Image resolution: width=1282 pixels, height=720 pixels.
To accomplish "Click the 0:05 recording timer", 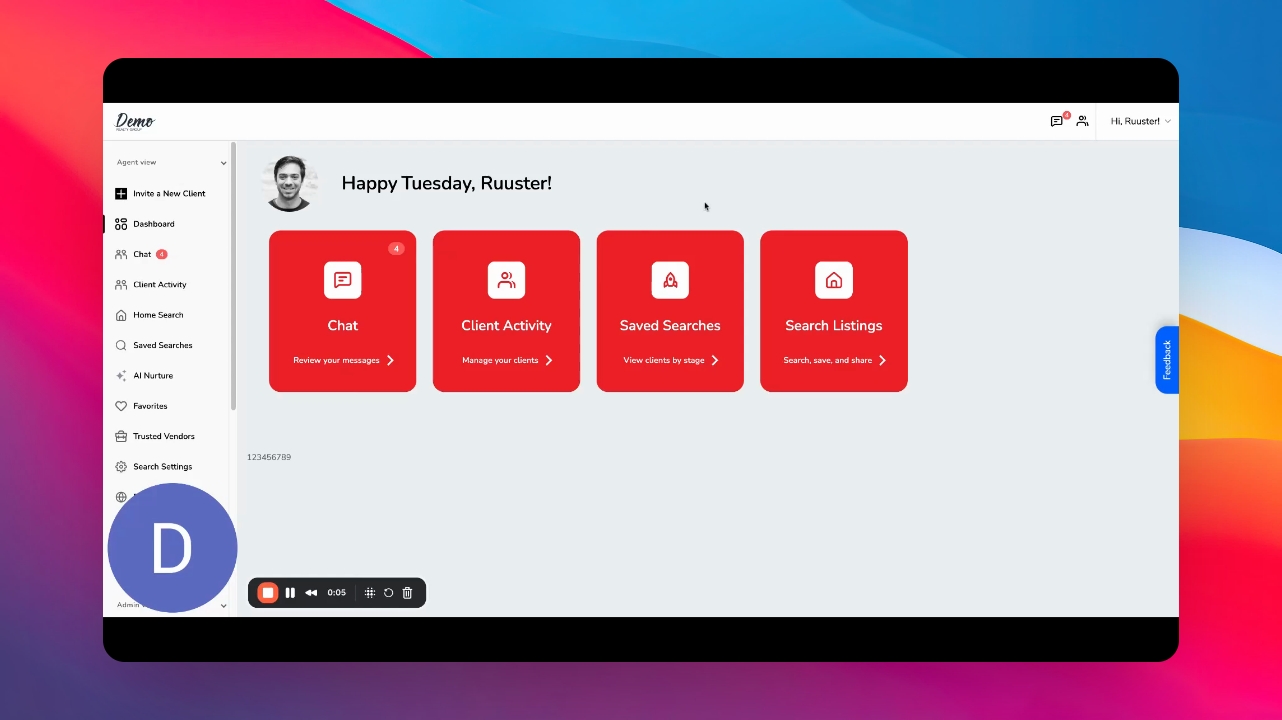I will point(337,593).
